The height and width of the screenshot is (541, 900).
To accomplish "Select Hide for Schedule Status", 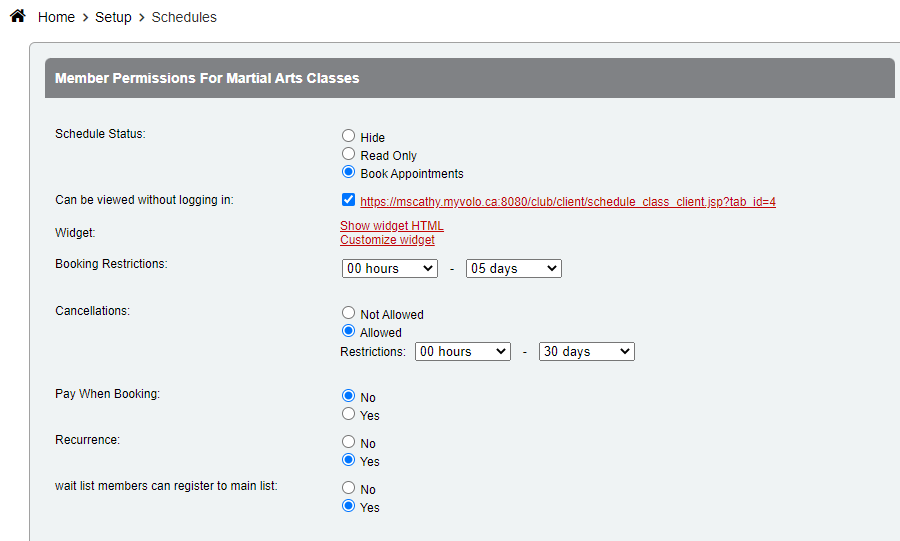I will (x=348, y=136).
